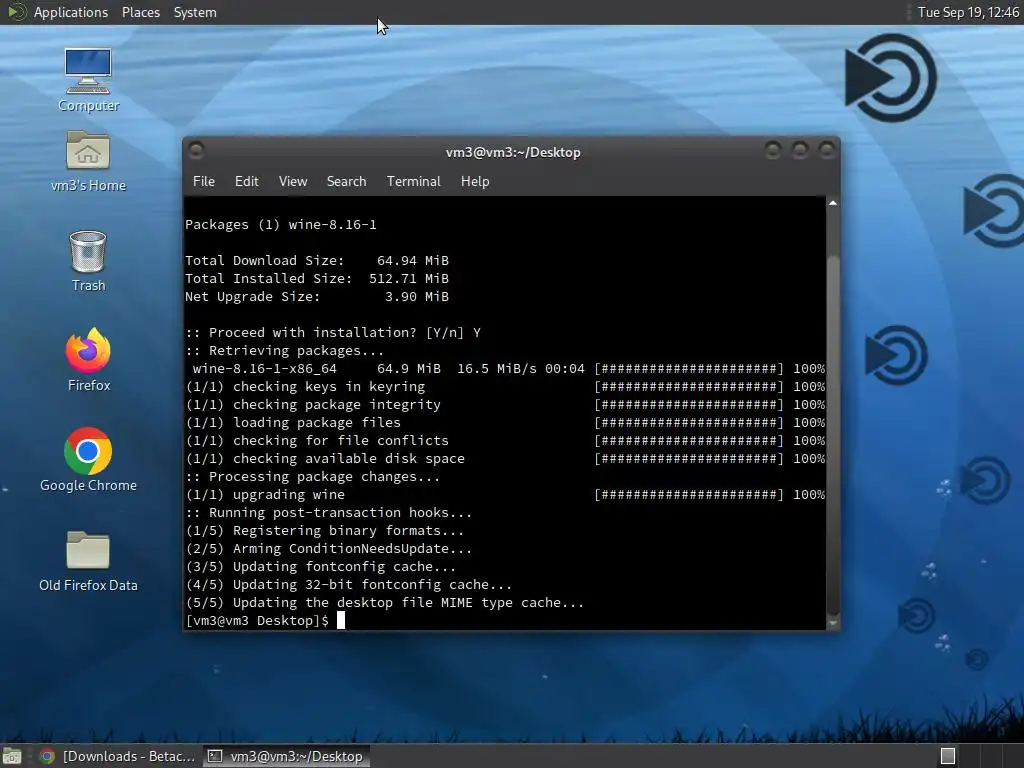Click the terminal vertical scrollbar thumb
Image resolution: width=1024 pixels, height=768 pixels.
(833, 434)
